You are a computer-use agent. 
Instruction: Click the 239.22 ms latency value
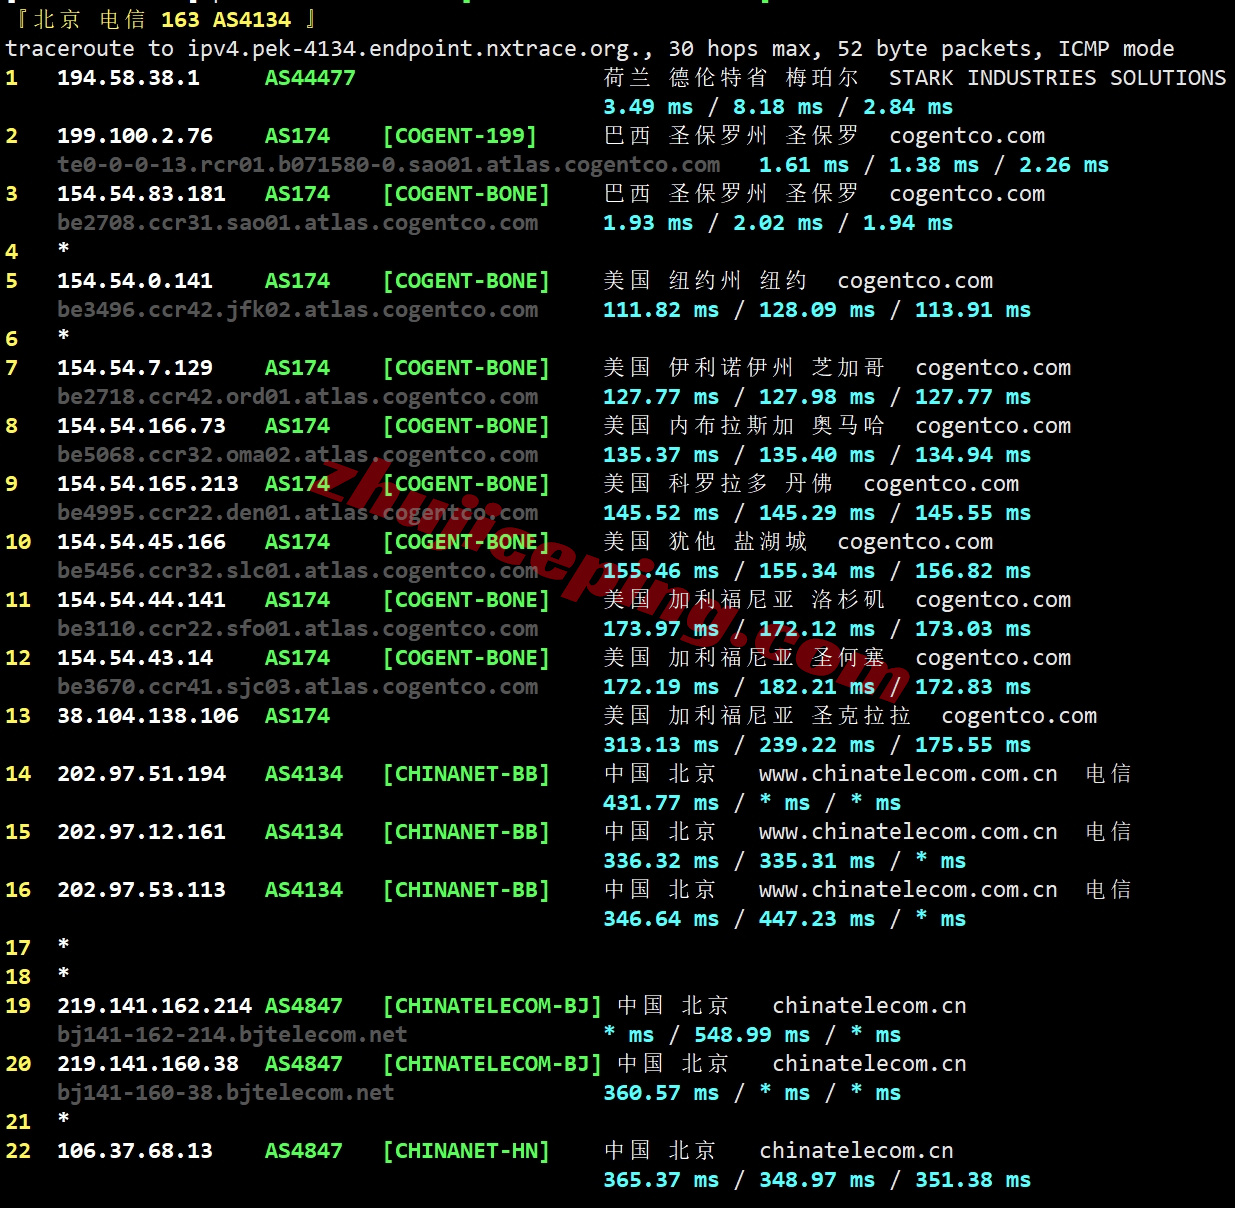point(817,744)
